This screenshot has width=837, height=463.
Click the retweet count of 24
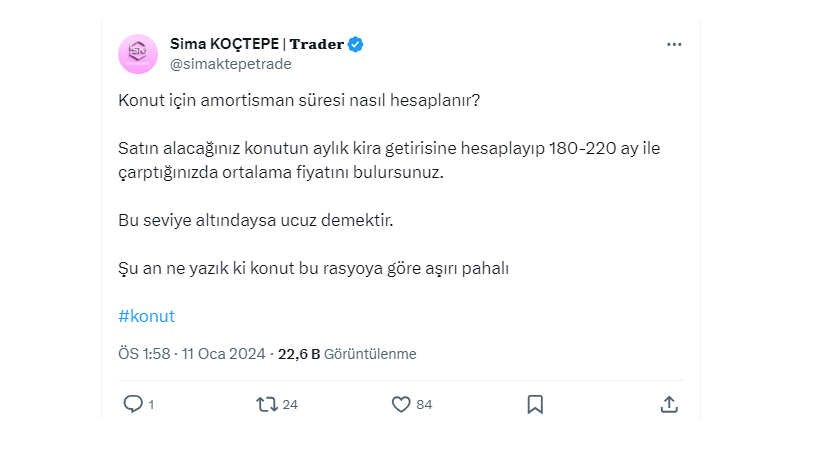(290, 405)
